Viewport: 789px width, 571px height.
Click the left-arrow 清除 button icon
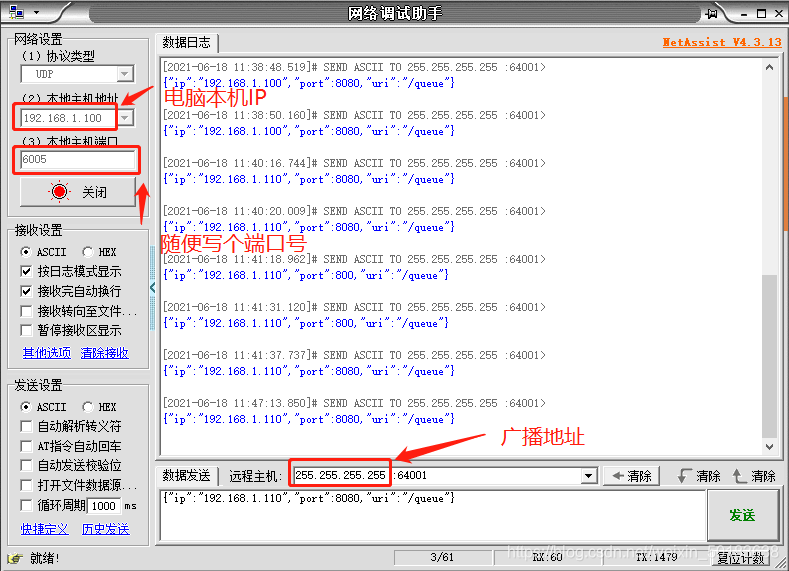coord(618,475)
